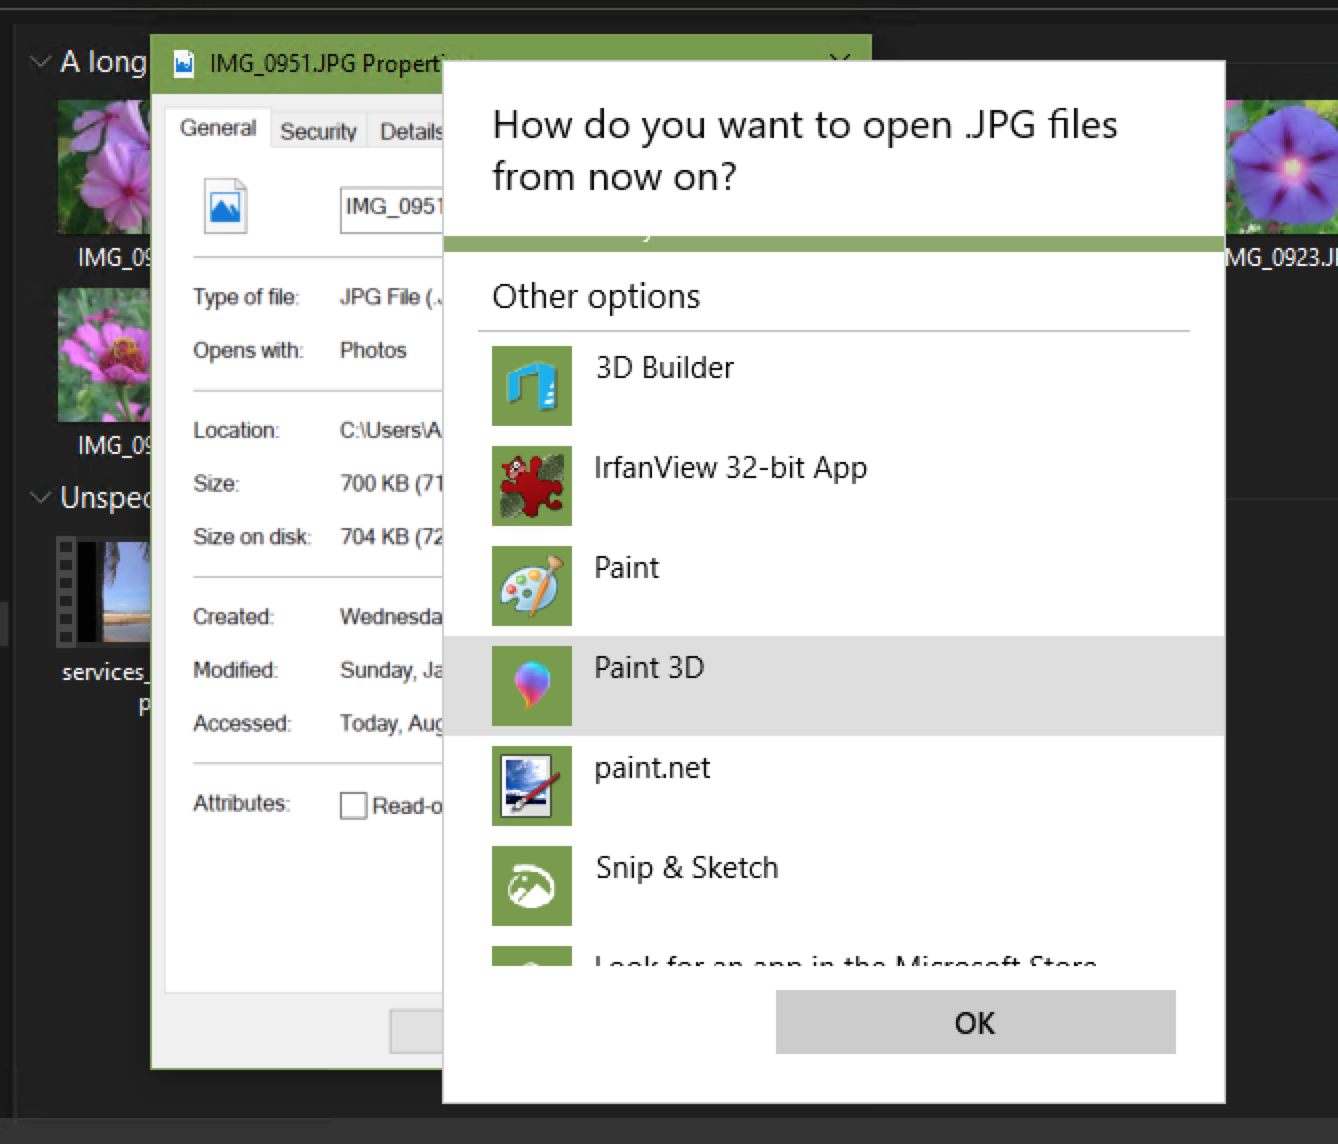Collapse the 'A long' group expander

click(40, 61)
